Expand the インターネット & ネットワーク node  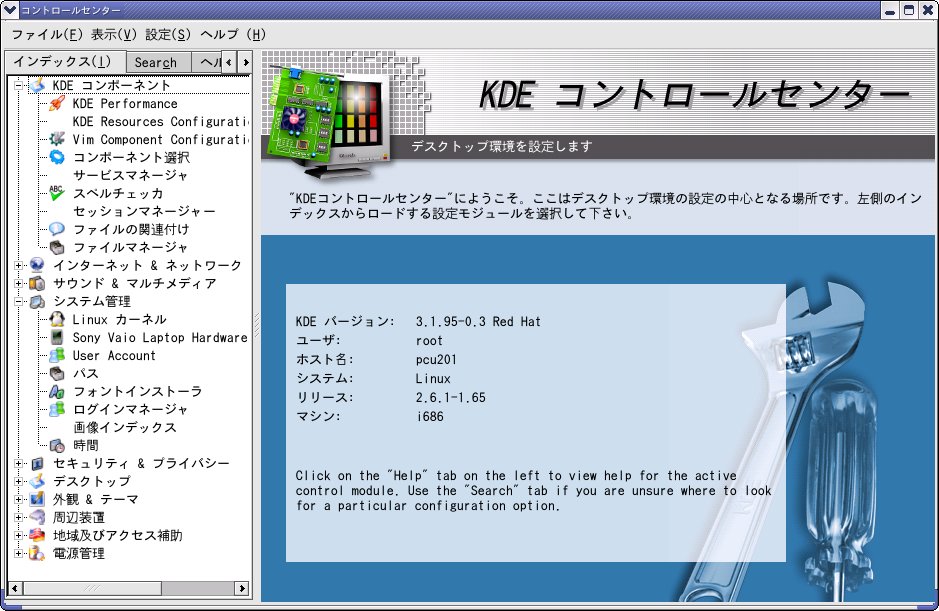(x=19, y=265)
